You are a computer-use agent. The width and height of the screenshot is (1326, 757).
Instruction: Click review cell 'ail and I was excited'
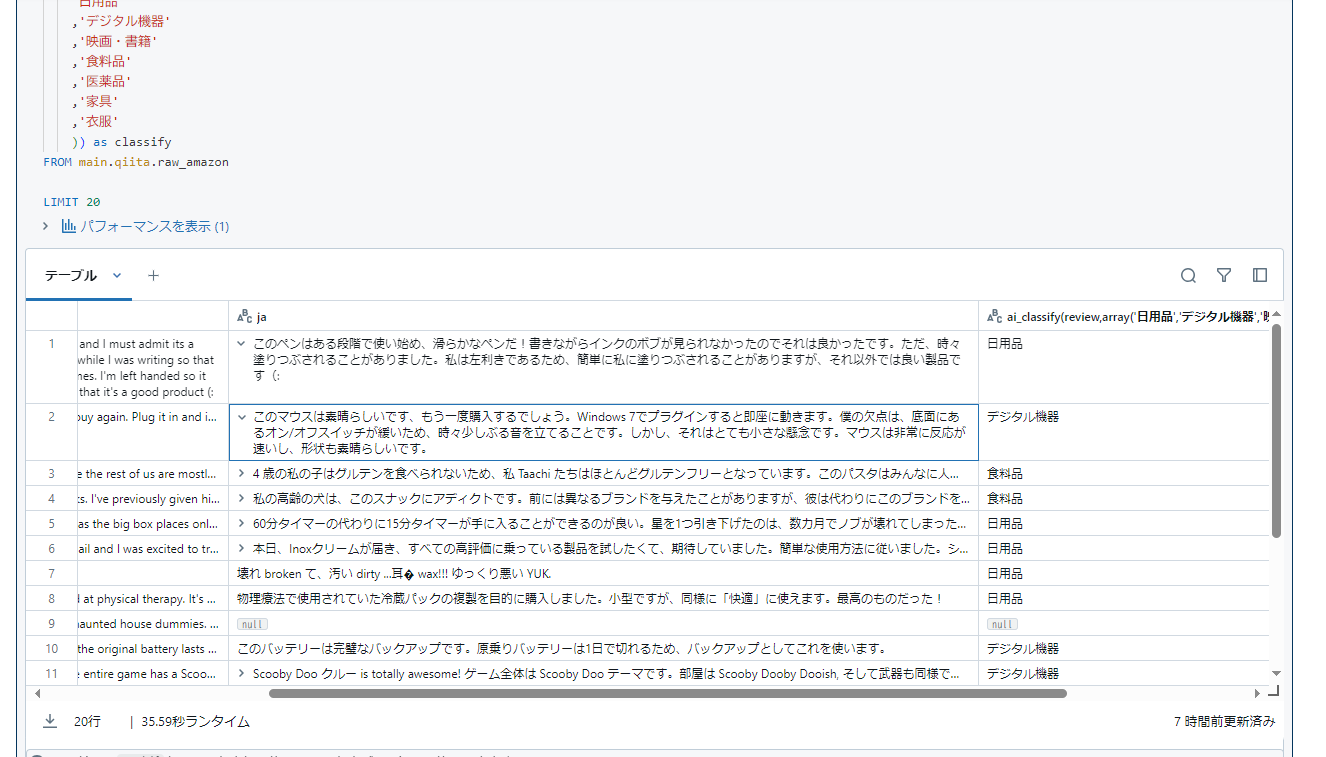pos(152,548)
